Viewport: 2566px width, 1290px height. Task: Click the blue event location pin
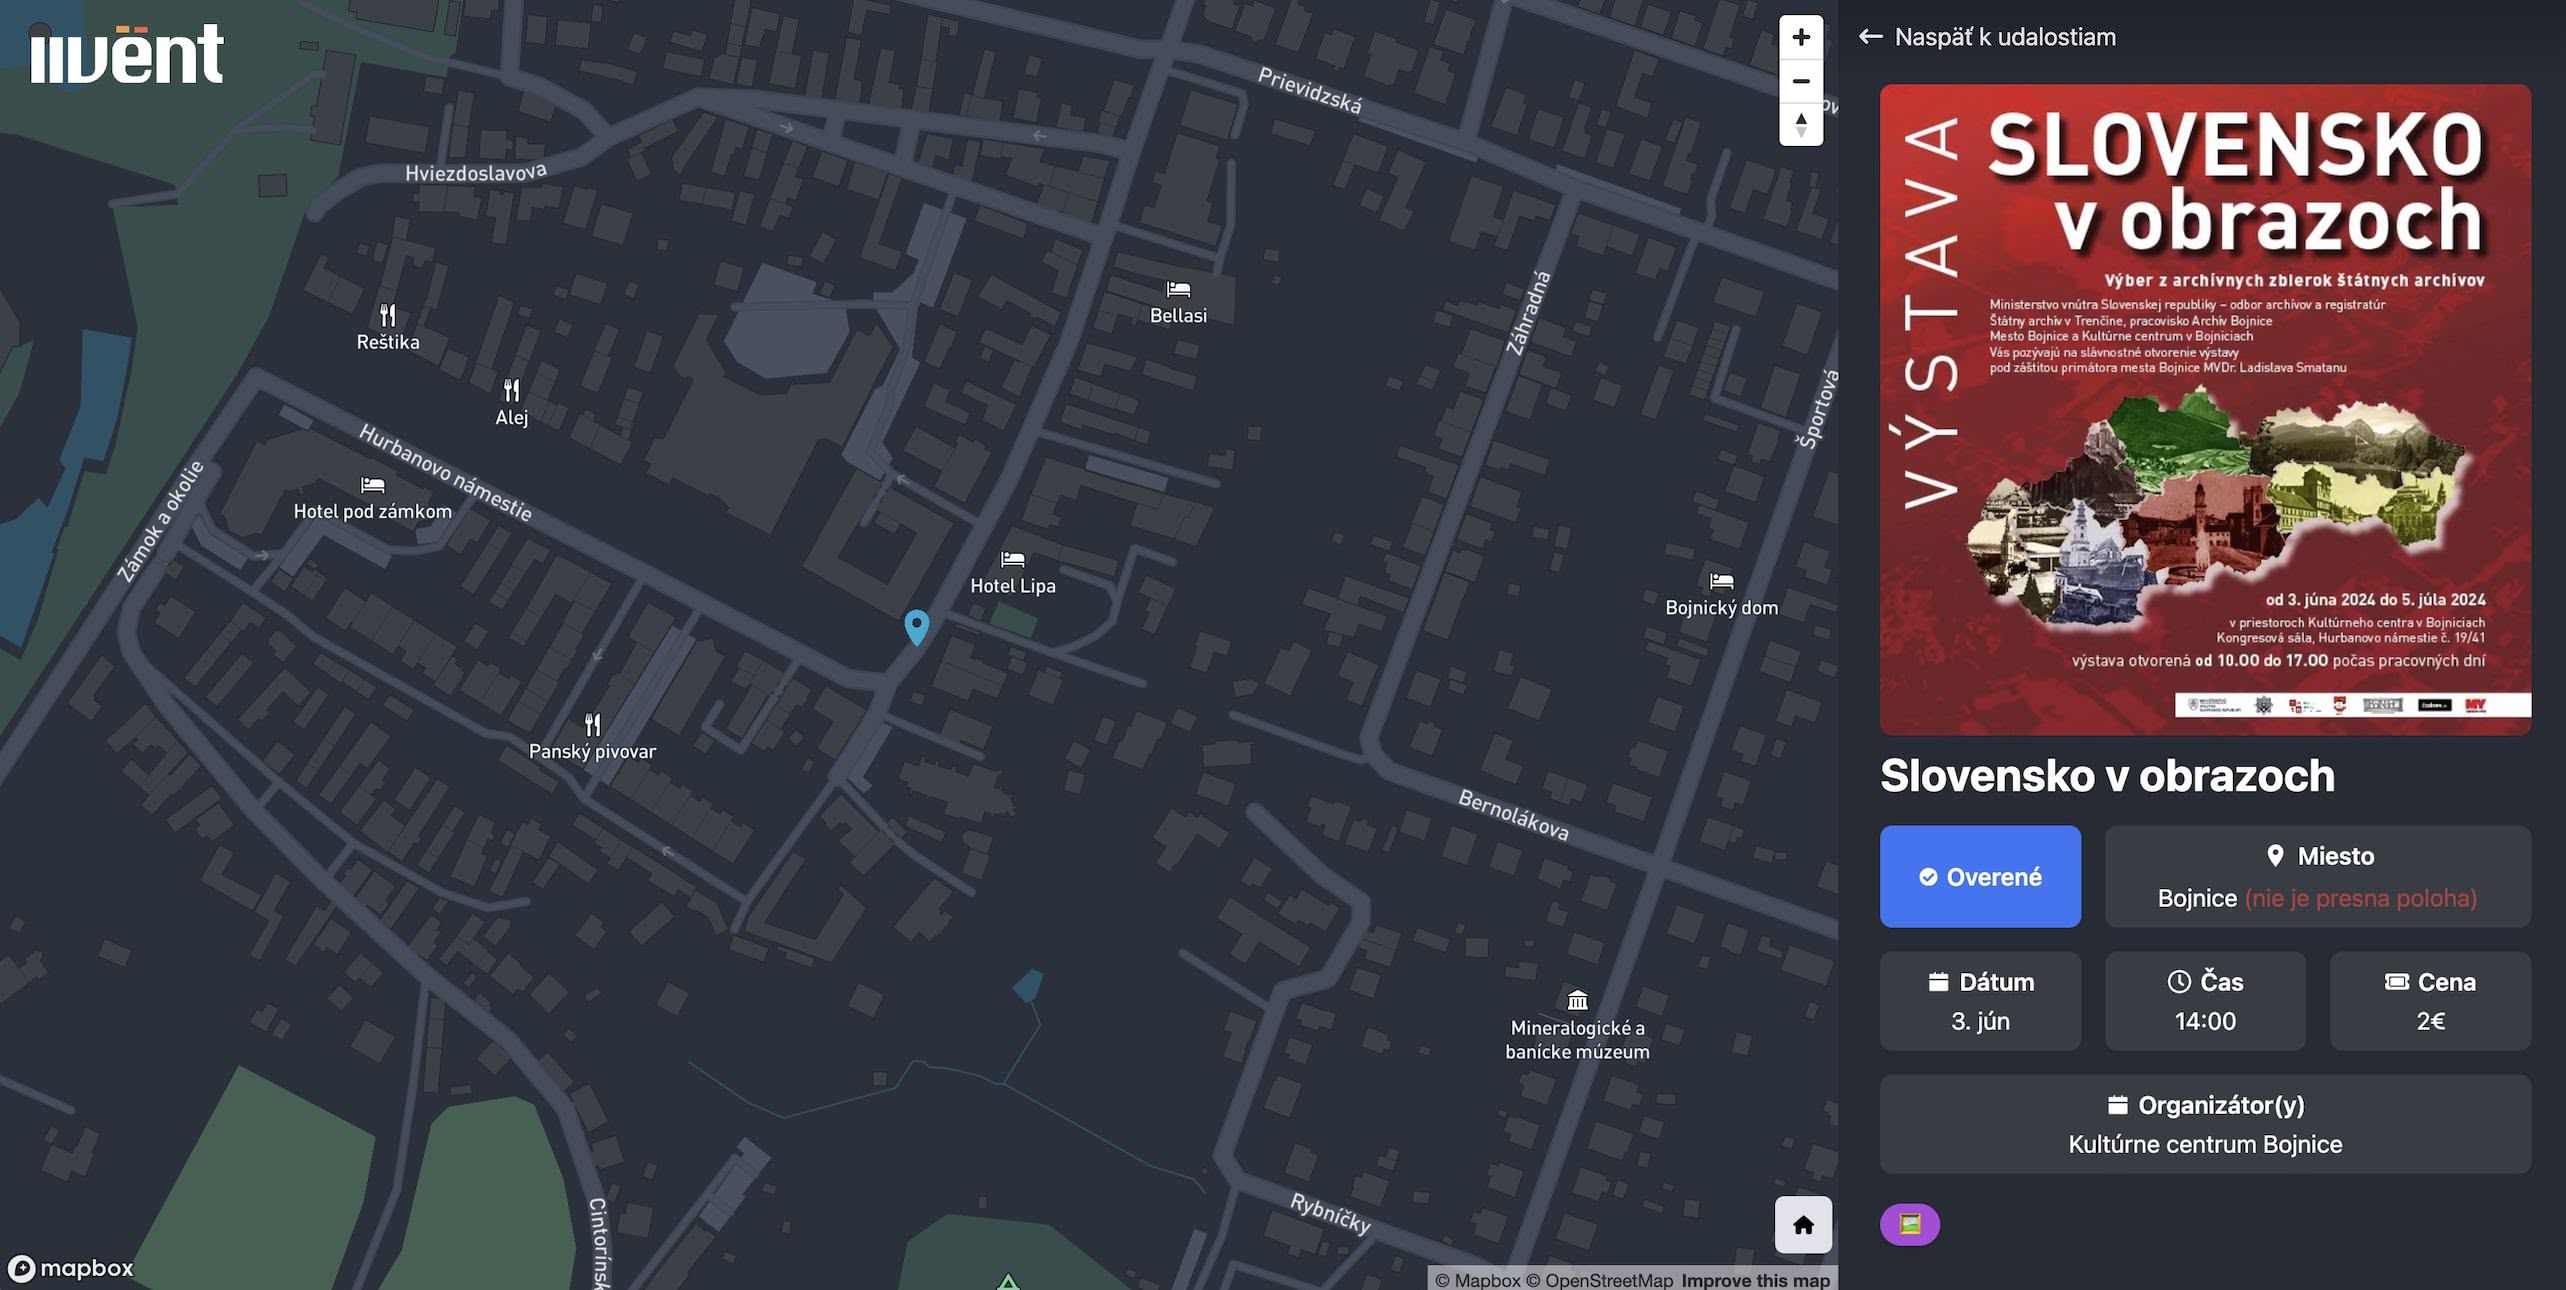pyautogui.click(x=916, y=626)
